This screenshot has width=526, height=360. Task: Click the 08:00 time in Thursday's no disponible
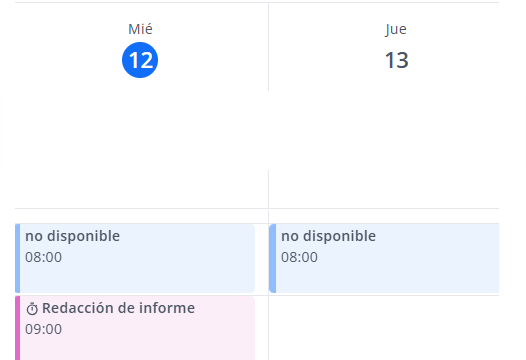pyautogui.click(x=299, y=257)
